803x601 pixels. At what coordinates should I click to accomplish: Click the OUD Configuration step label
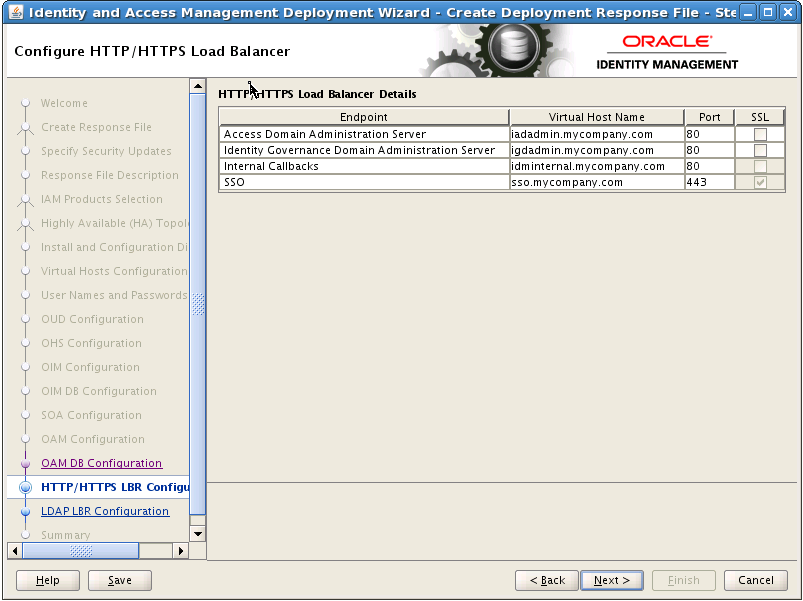pyautogui.click(x=92, y=319)
